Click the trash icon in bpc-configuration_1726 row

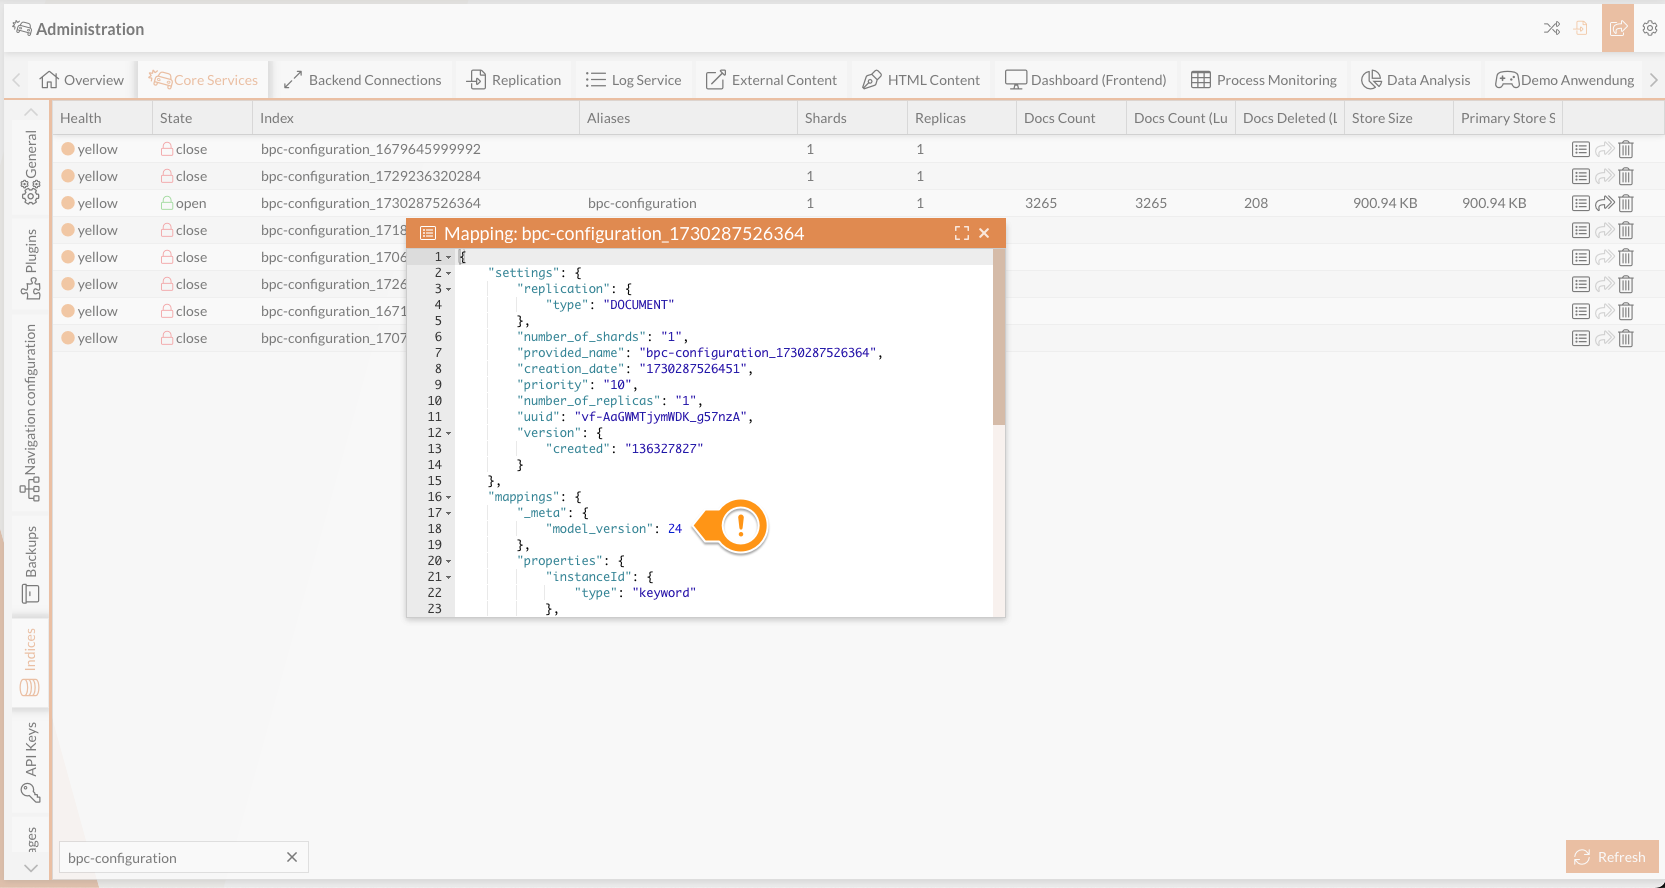pyautogui.click(x=1626, y=284)
